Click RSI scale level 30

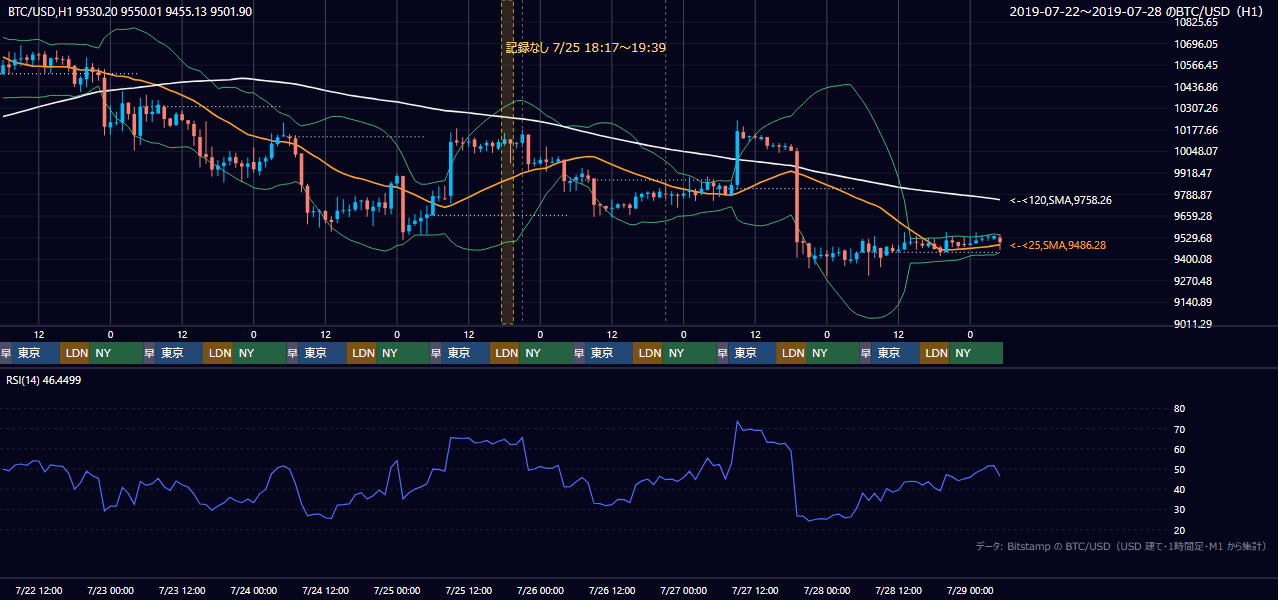coord(1179,509)
